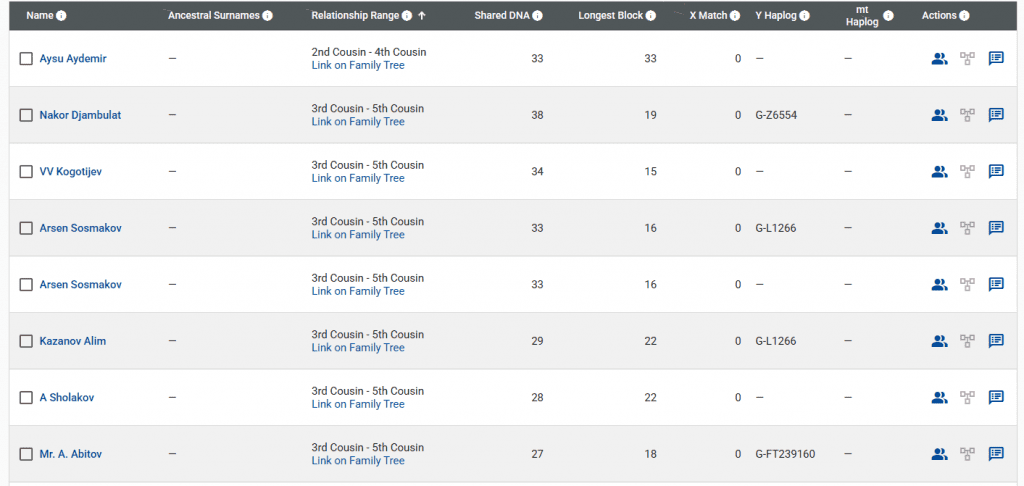Open notes icon for VV Kogotijev
The width and height of the screenshot is (1024, 486).
click(x=996, y=171)
